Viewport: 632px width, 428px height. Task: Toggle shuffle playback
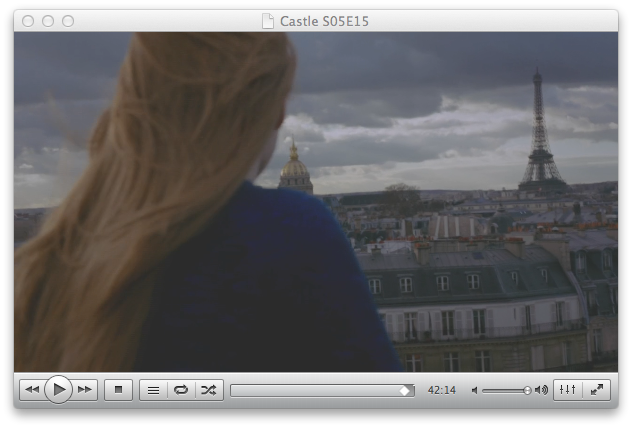point(209,390)
